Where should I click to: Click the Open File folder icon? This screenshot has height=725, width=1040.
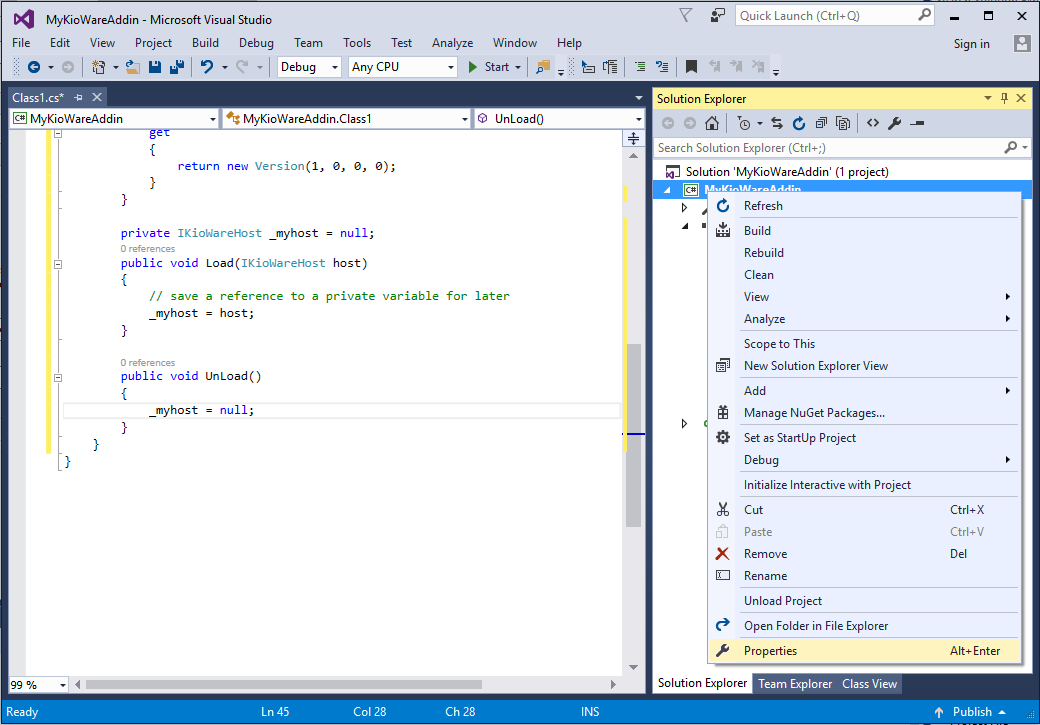(133, 67)
